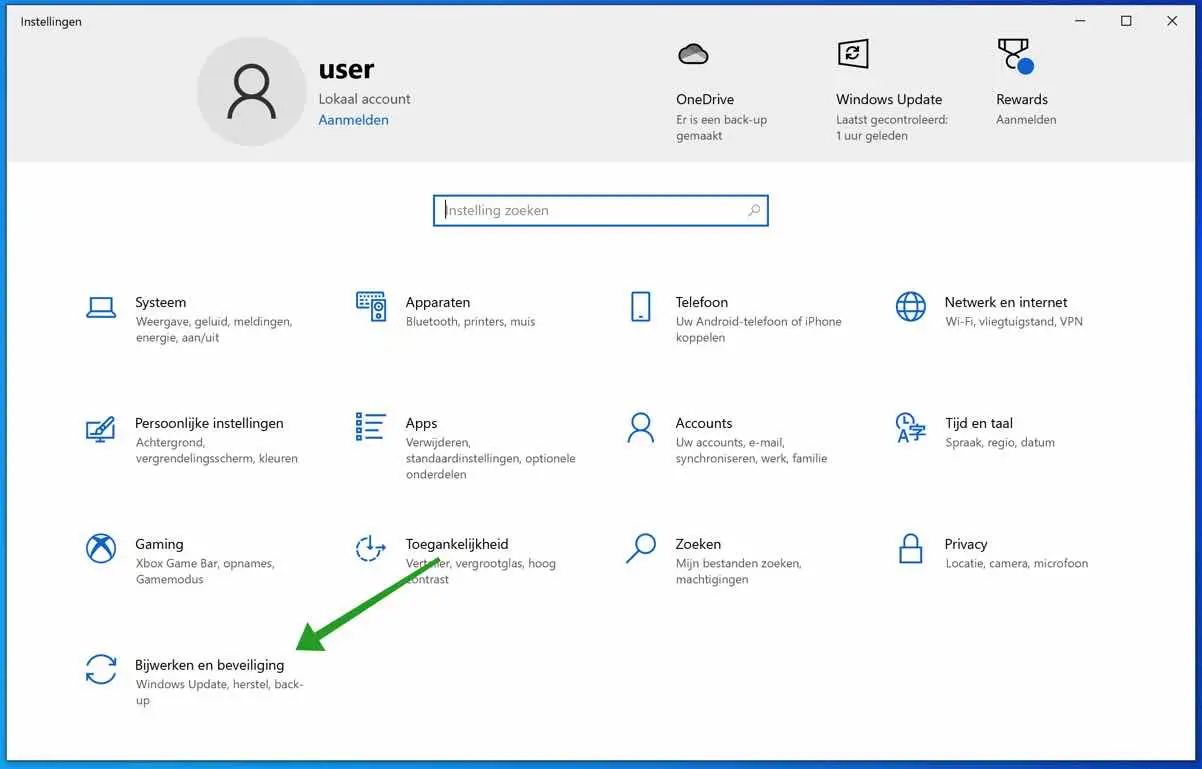This screenshot has width=1202, height=769.
Task: Open the Zoeken magnifier icon
Action: pyautogui.click(x=641, y=548)
